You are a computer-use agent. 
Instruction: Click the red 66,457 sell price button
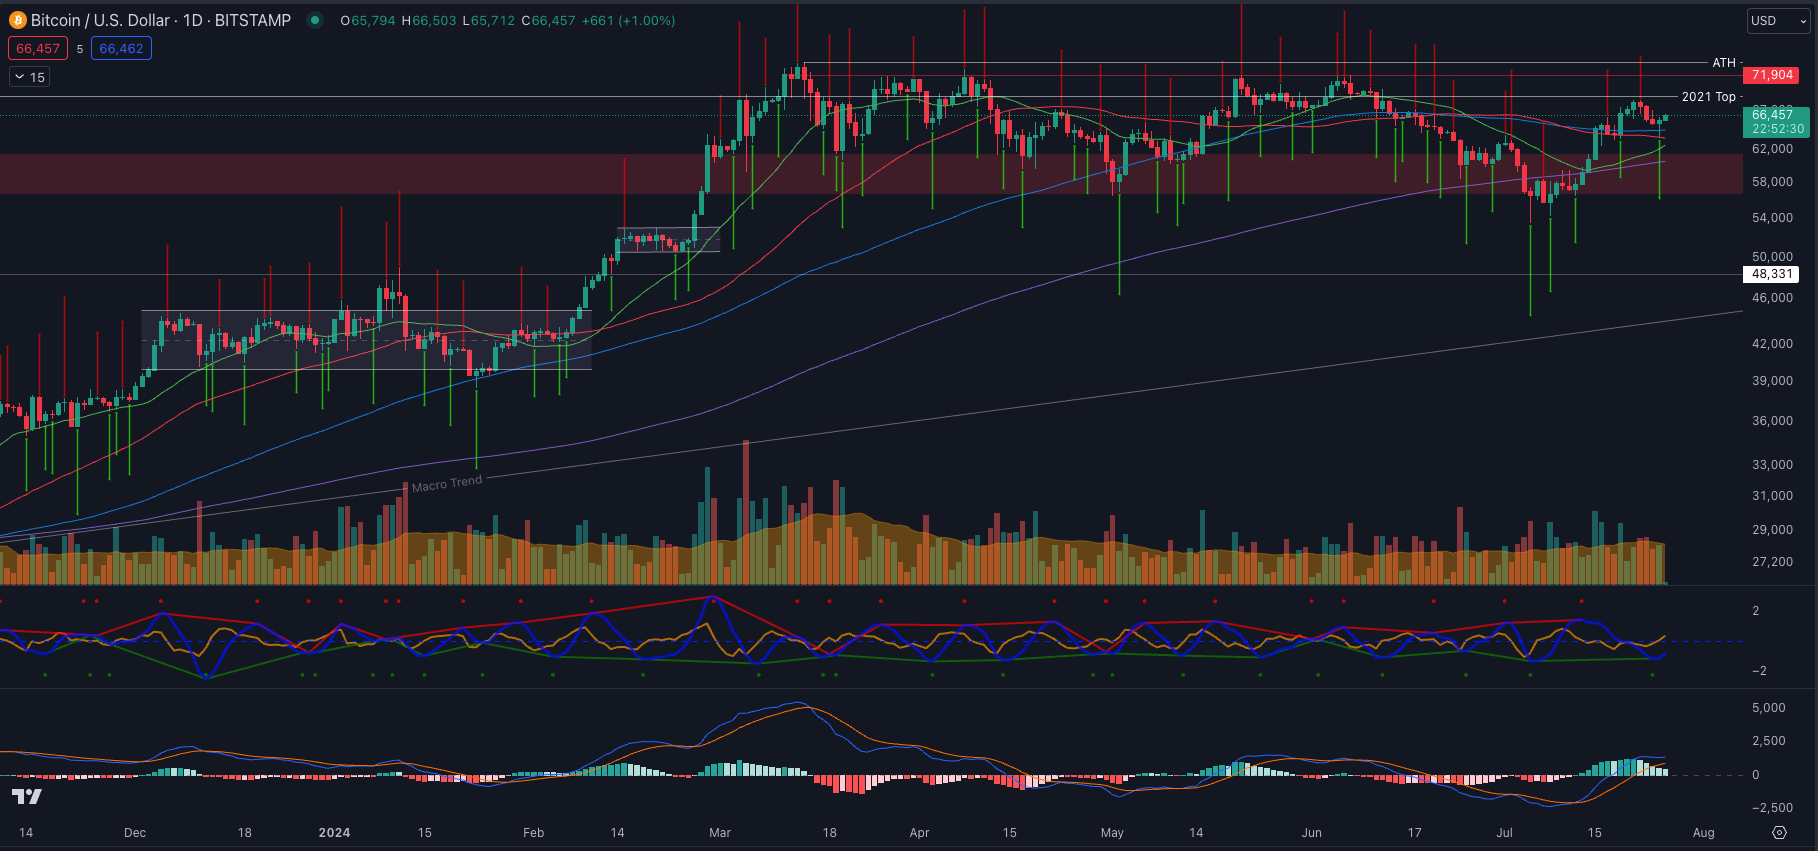[38, 48]
